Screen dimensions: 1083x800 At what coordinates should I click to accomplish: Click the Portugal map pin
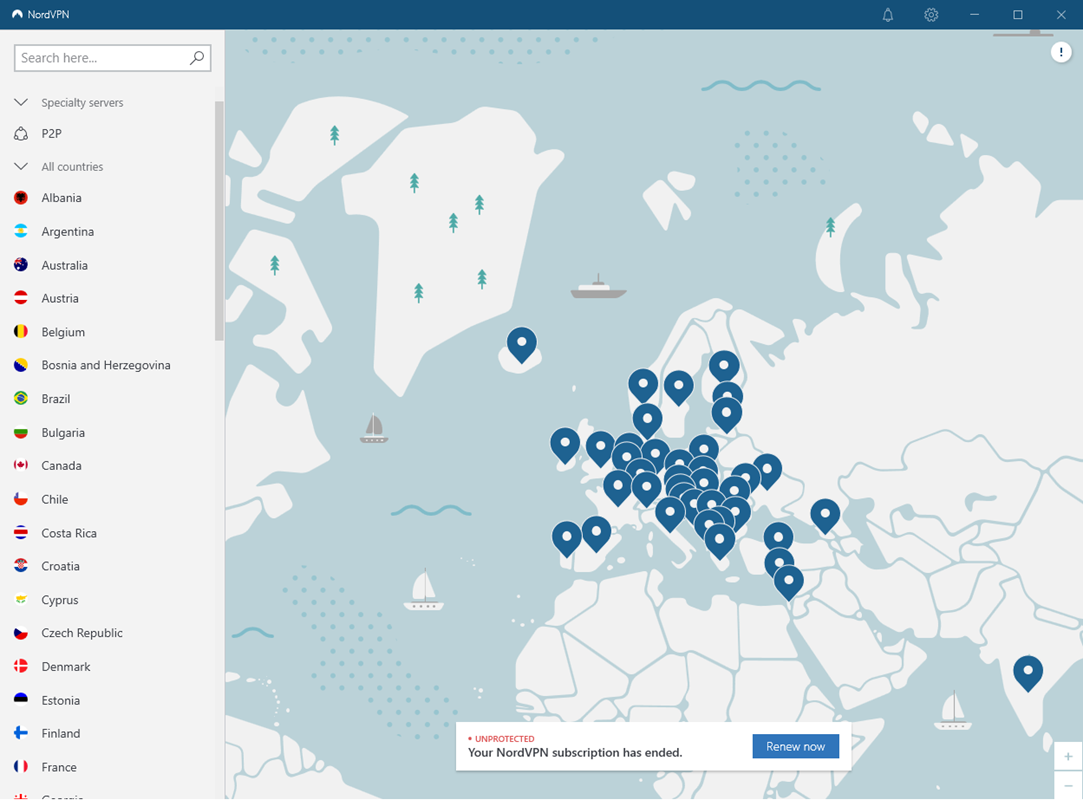(x=566, y=537)
